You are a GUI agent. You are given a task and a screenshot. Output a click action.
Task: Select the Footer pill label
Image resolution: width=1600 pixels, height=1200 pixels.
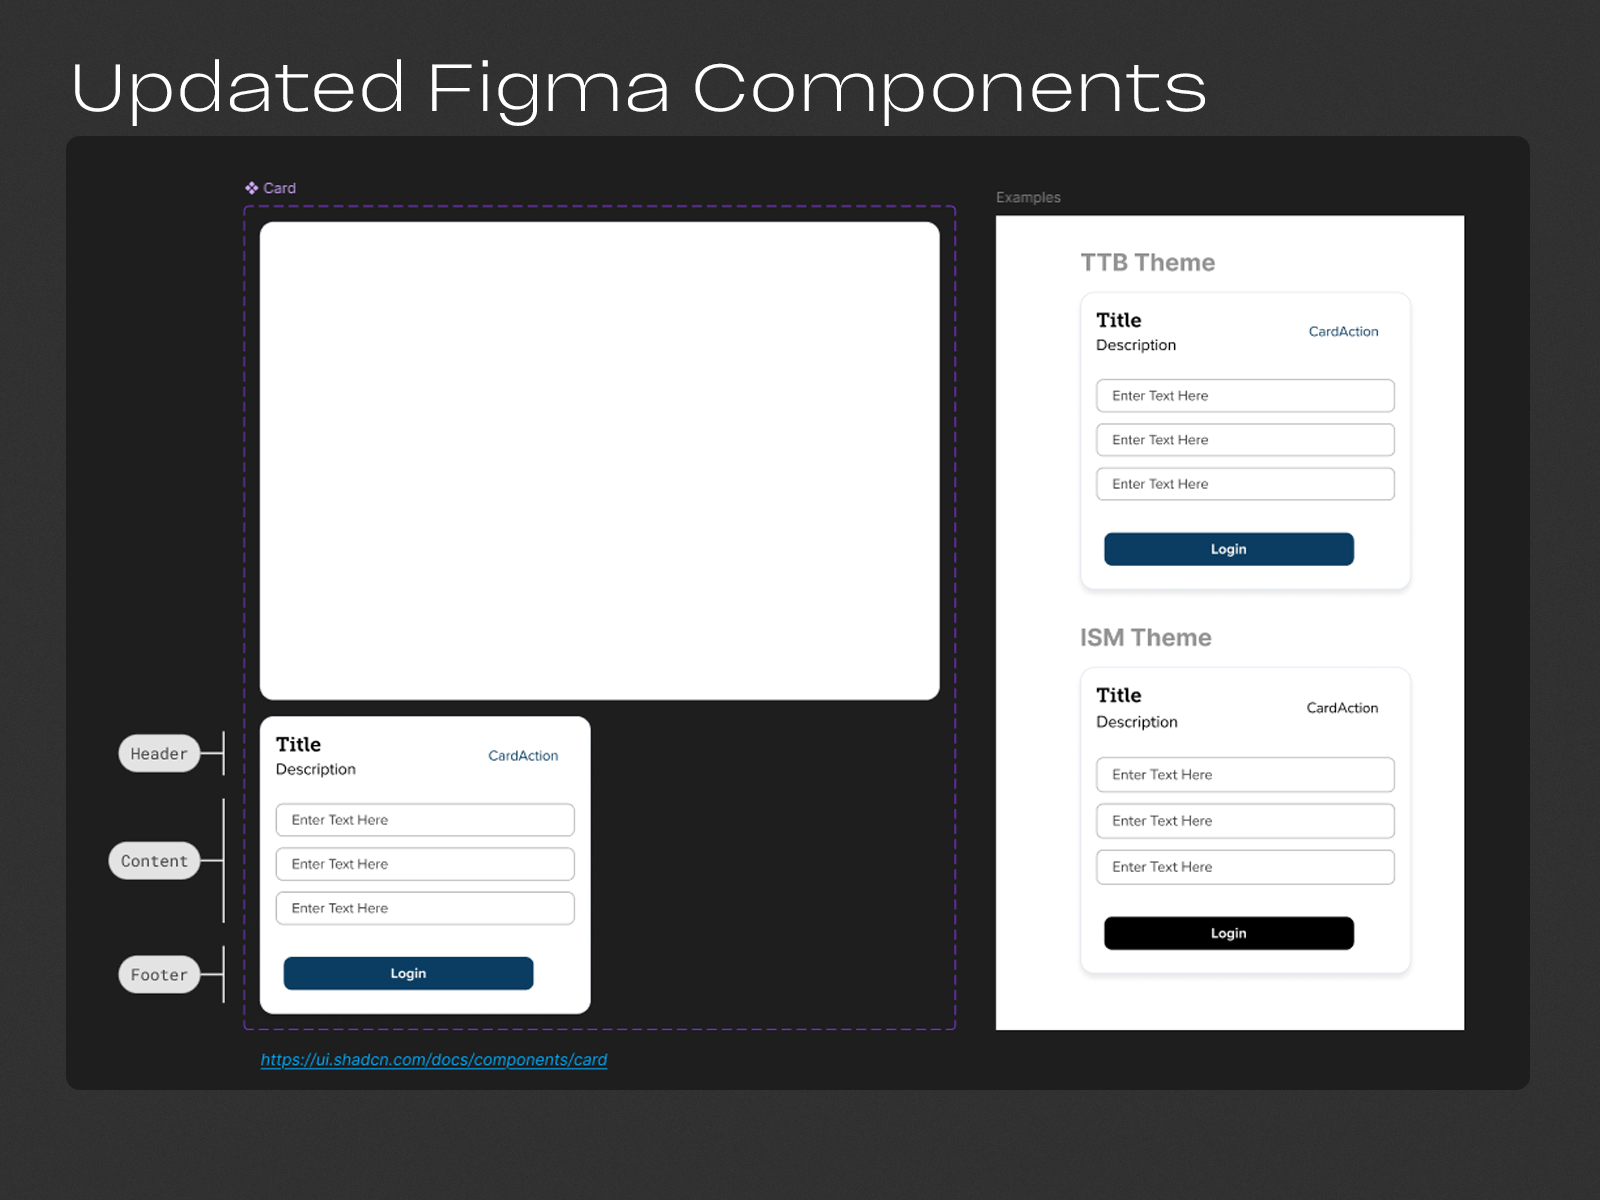pos(158,973)
